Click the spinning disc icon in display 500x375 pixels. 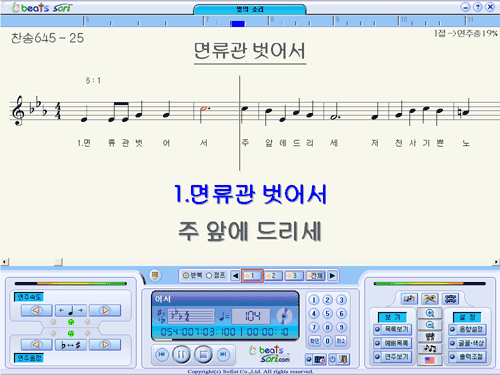tap(284, 316)
